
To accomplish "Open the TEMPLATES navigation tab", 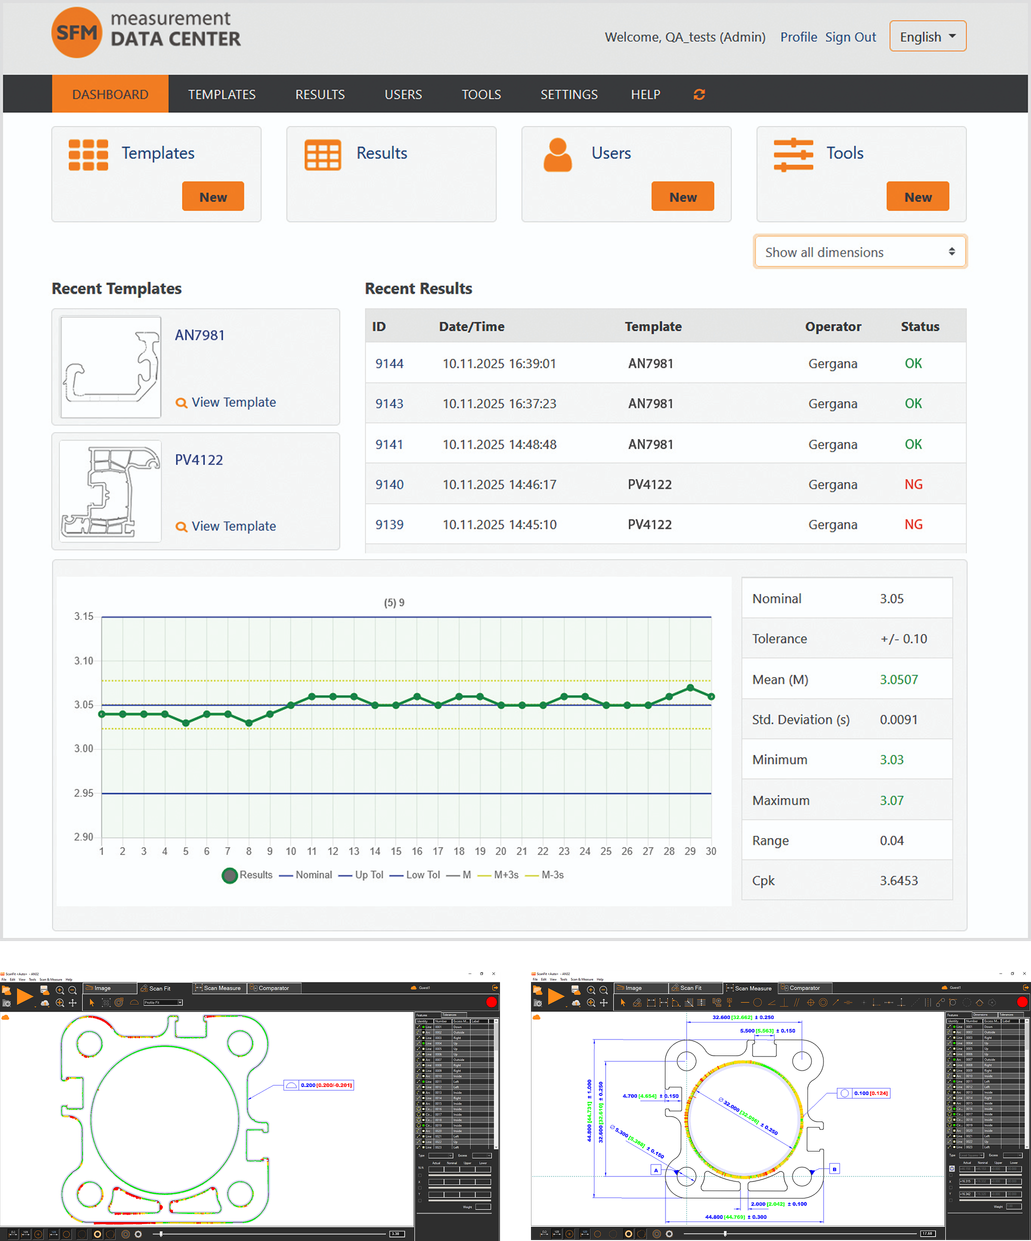I will click(x=221, y=94).
